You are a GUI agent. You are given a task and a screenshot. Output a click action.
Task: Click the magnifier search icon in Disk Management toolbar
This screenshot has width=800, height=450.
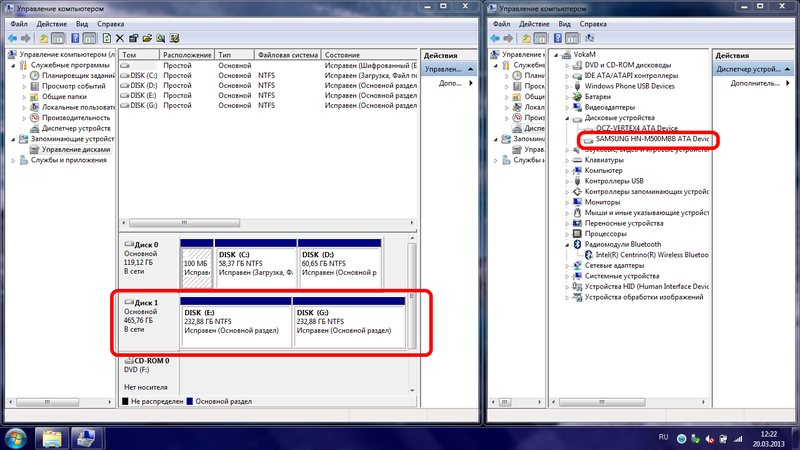click(x=161, y=38)
